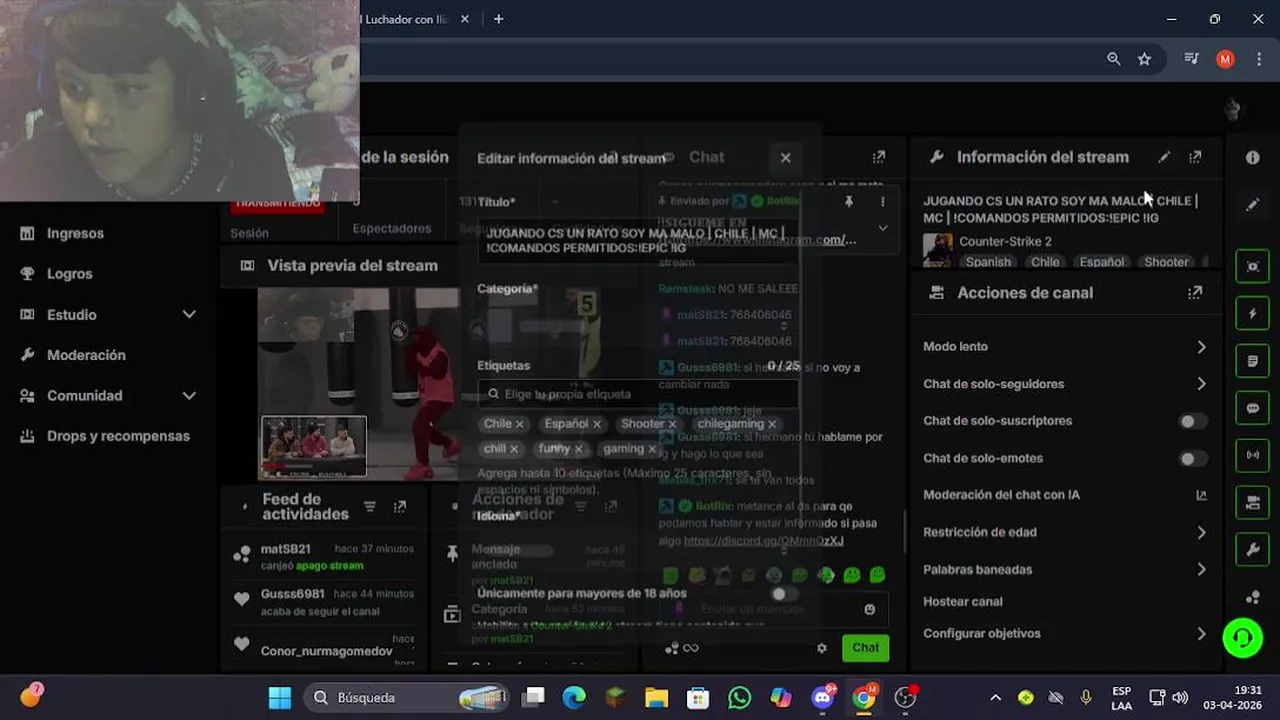Open Chrome media controls icon
Screen dimensions: 1280x720
tap(1192, 59)
